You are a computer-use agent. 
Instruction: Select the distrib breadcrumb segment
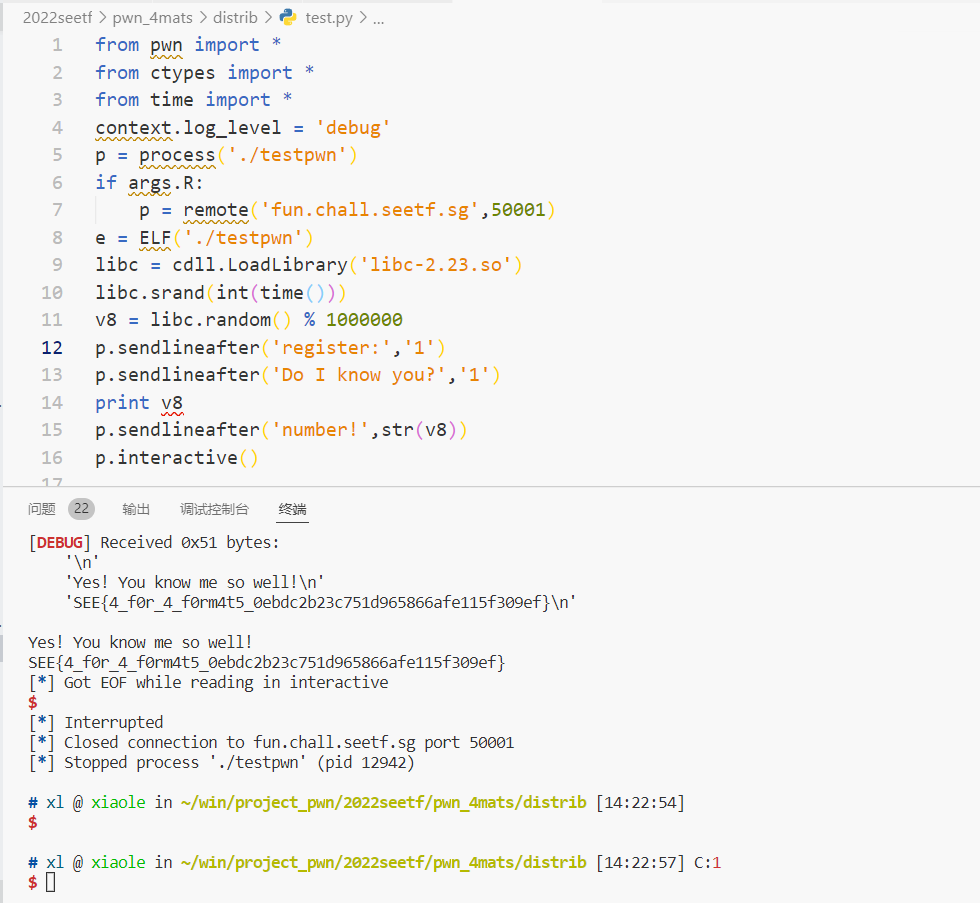pyautogui.click(x=235, y=17)
